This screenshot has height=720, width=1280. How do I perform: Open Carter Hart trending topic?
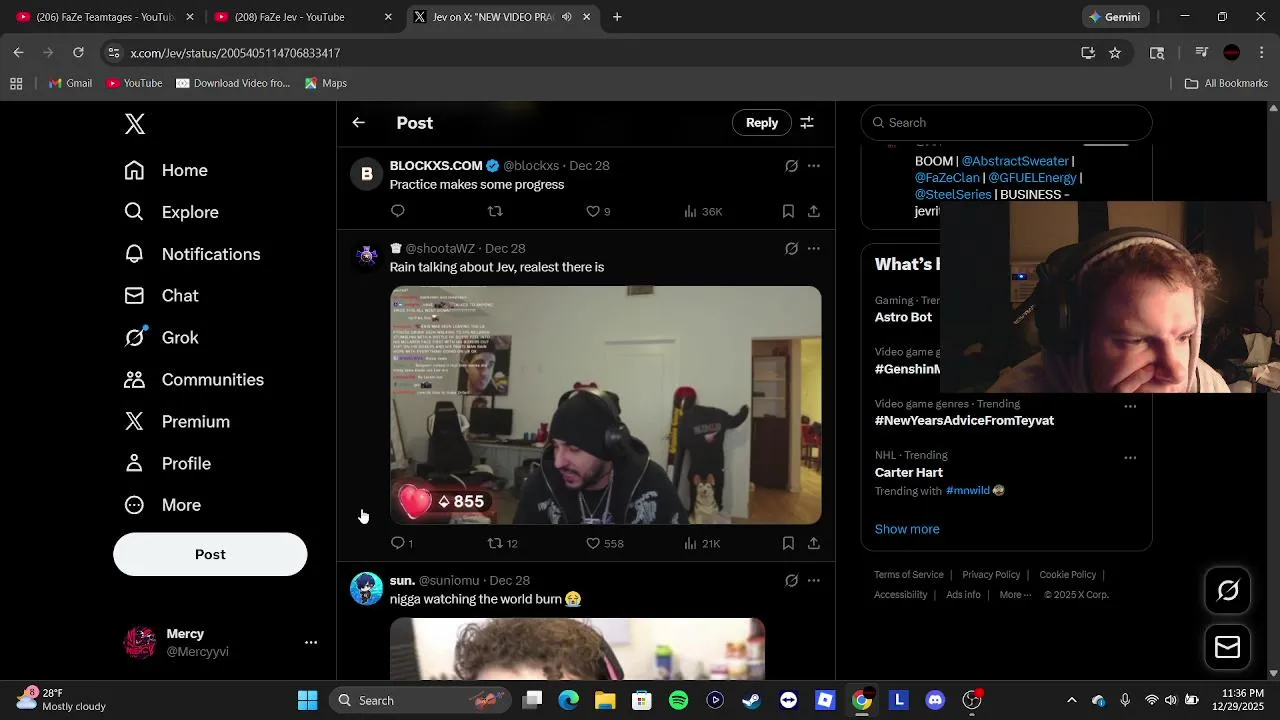(x=909, y=472)
